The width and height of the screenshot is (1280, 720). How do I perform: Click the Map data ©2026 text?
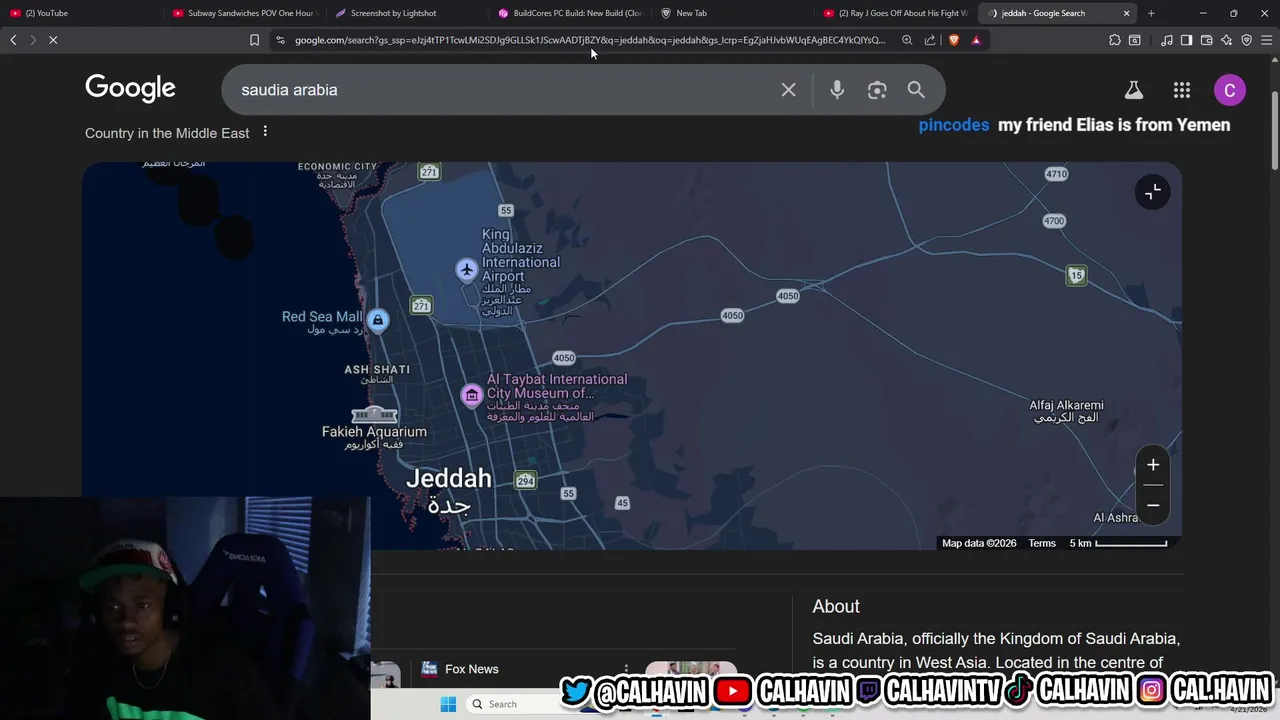point(979,543)
